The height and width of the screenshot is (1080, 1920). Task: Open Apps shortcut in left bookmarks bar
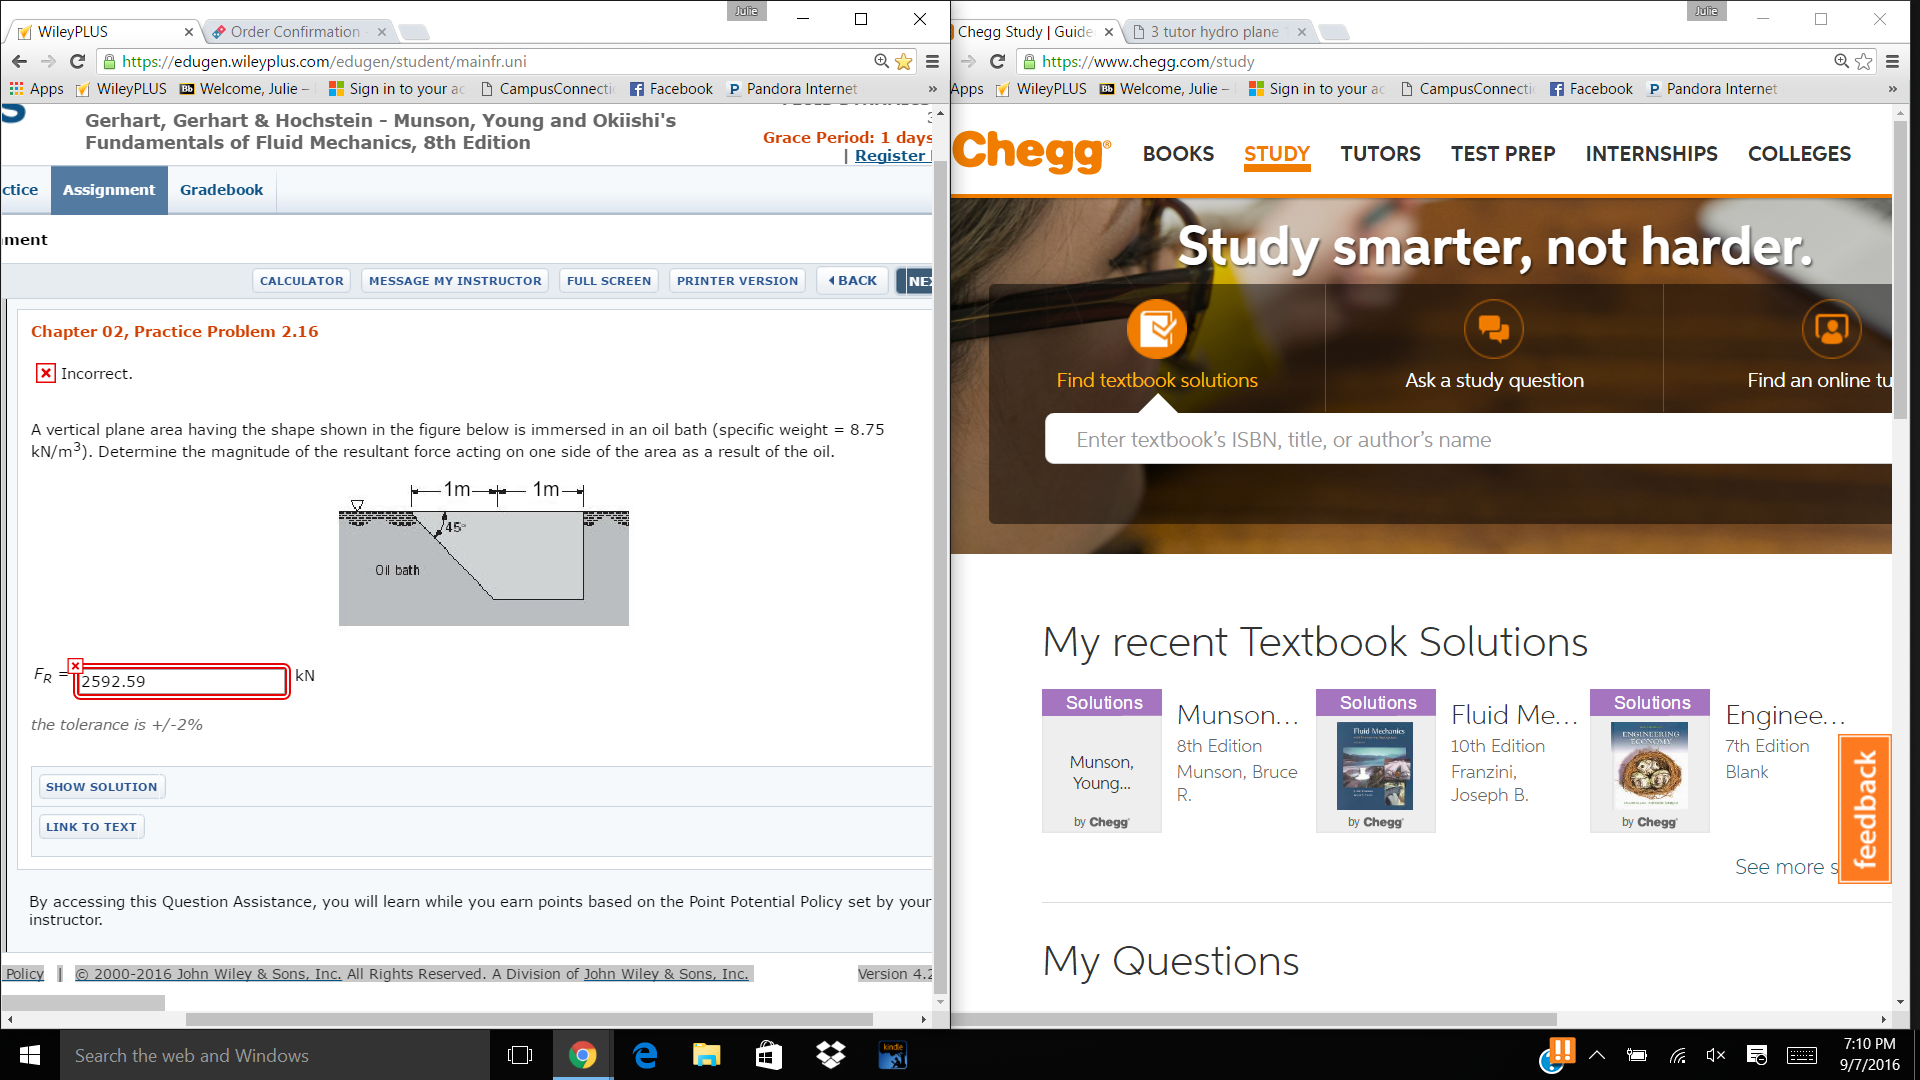(x=37, y=89)
